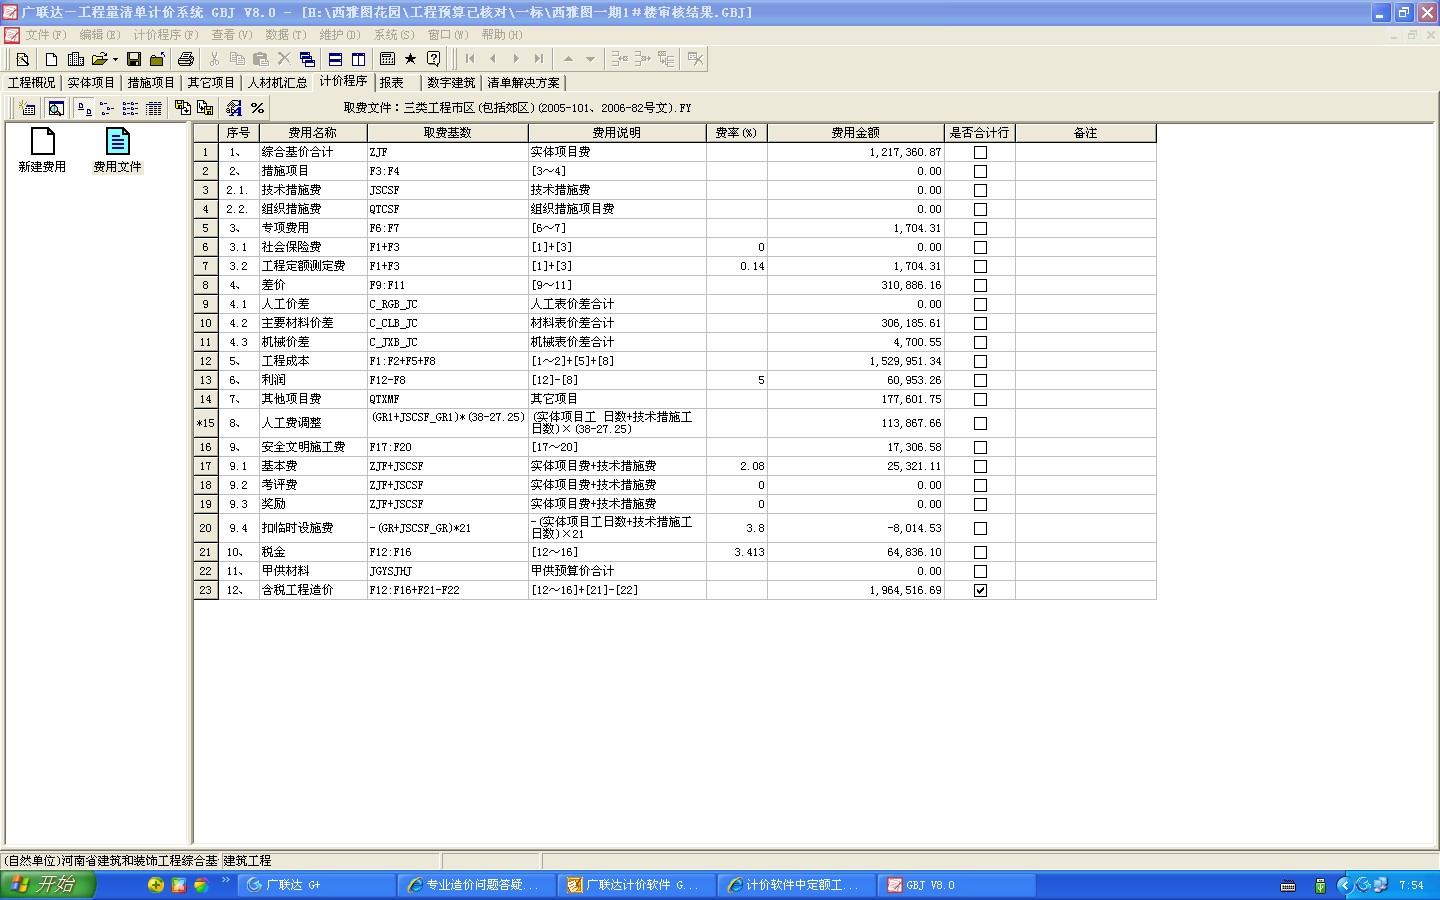Click the new blank file toolbar icon
Screen dimensions: 1440x900
click(x=51, y=59)
